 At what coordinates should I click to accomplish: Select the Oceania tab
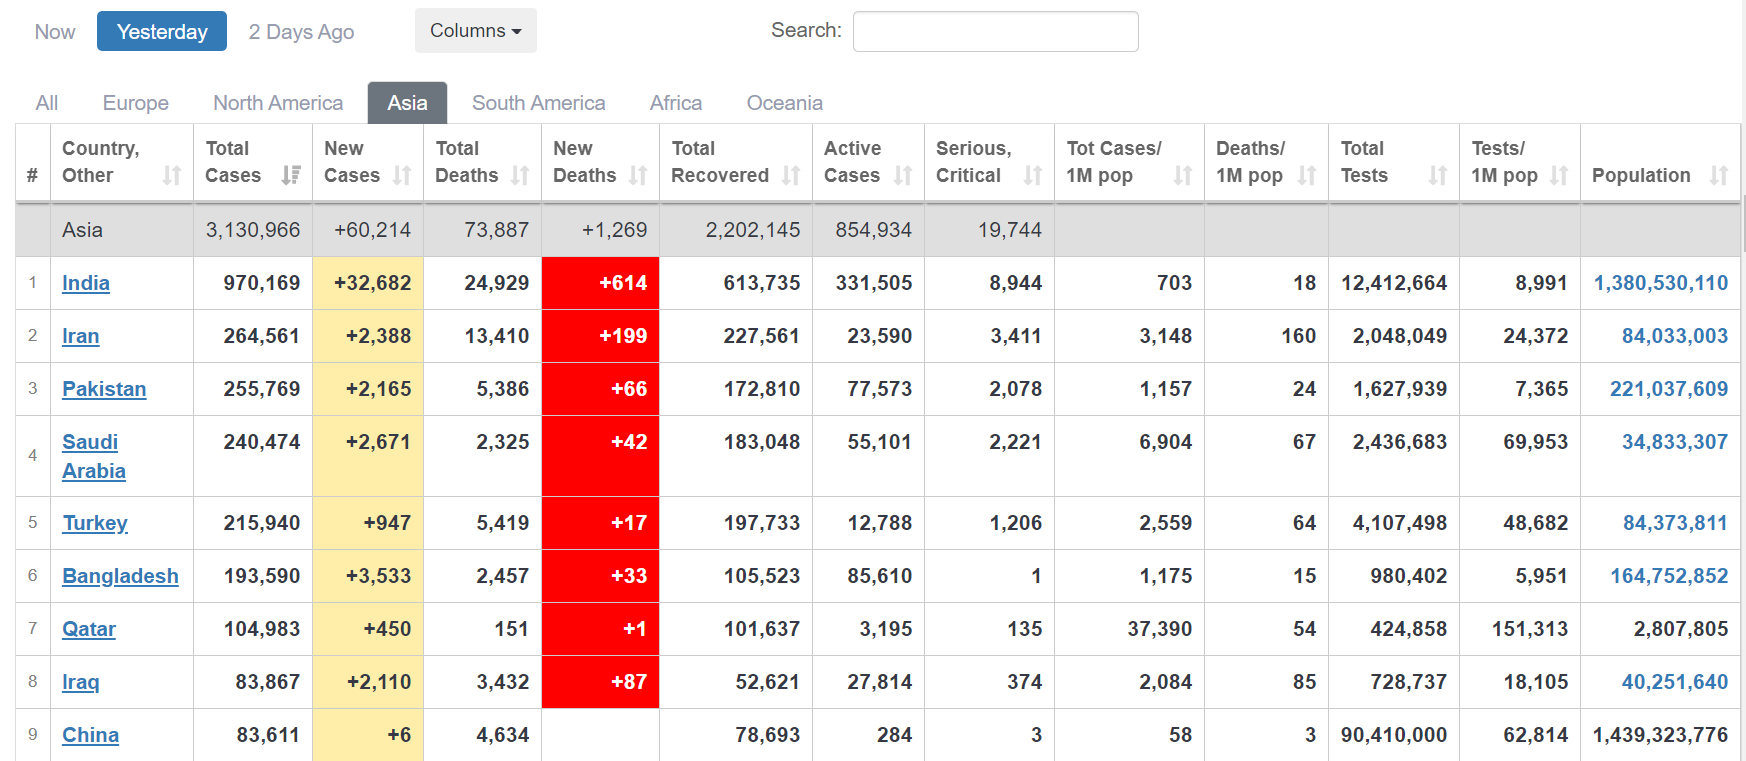click(785, 103)
